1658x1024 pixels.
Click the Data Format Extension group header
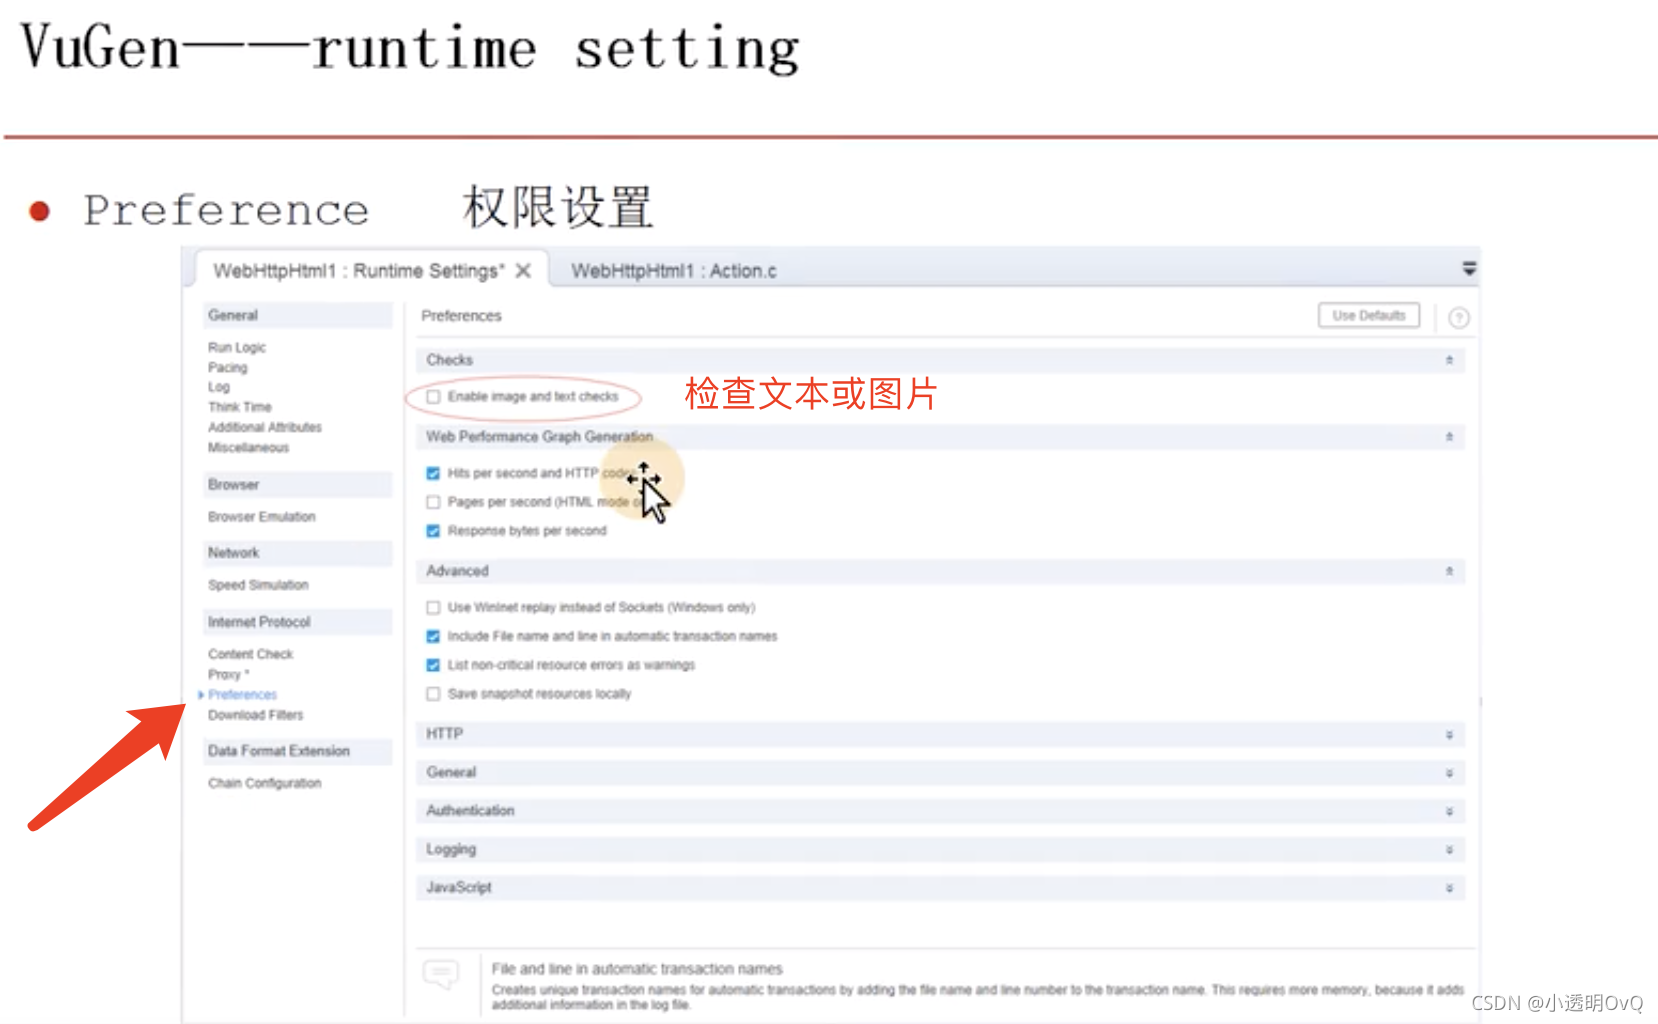point(297,751)
